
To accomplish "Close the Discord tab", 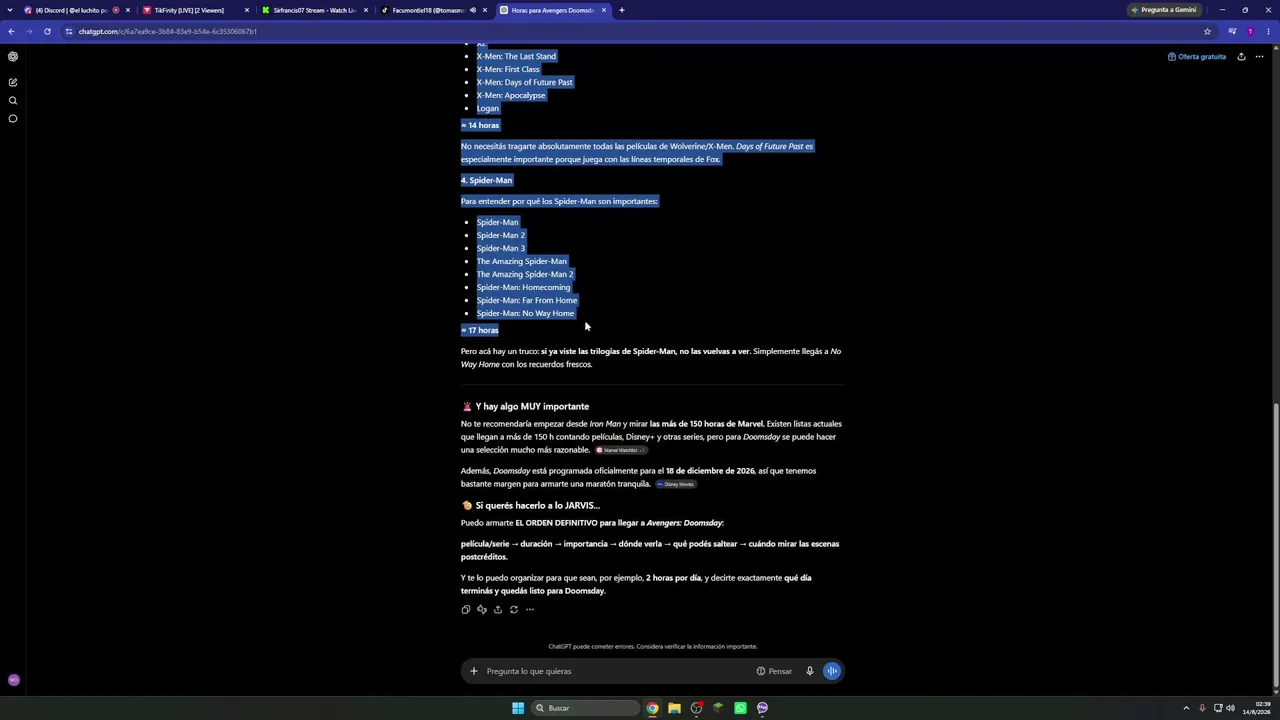I will pyautogui.click(x=127, y=10).
